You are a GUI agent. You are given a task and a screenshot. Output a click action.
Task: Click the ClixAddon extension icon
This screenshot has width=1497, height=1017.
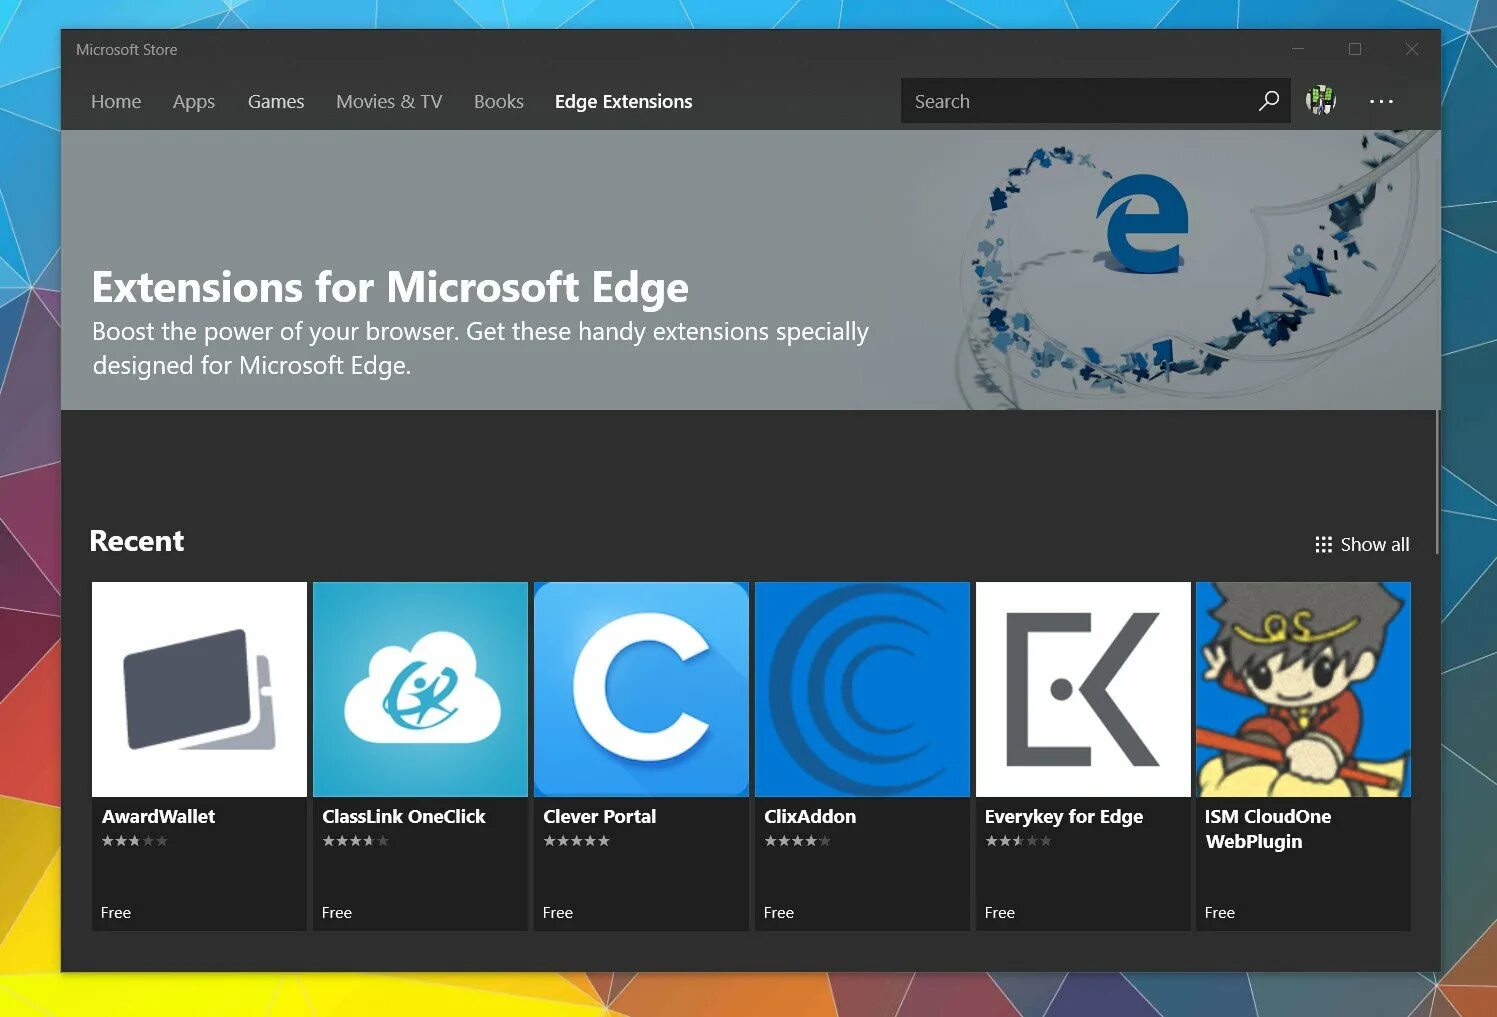862,689
